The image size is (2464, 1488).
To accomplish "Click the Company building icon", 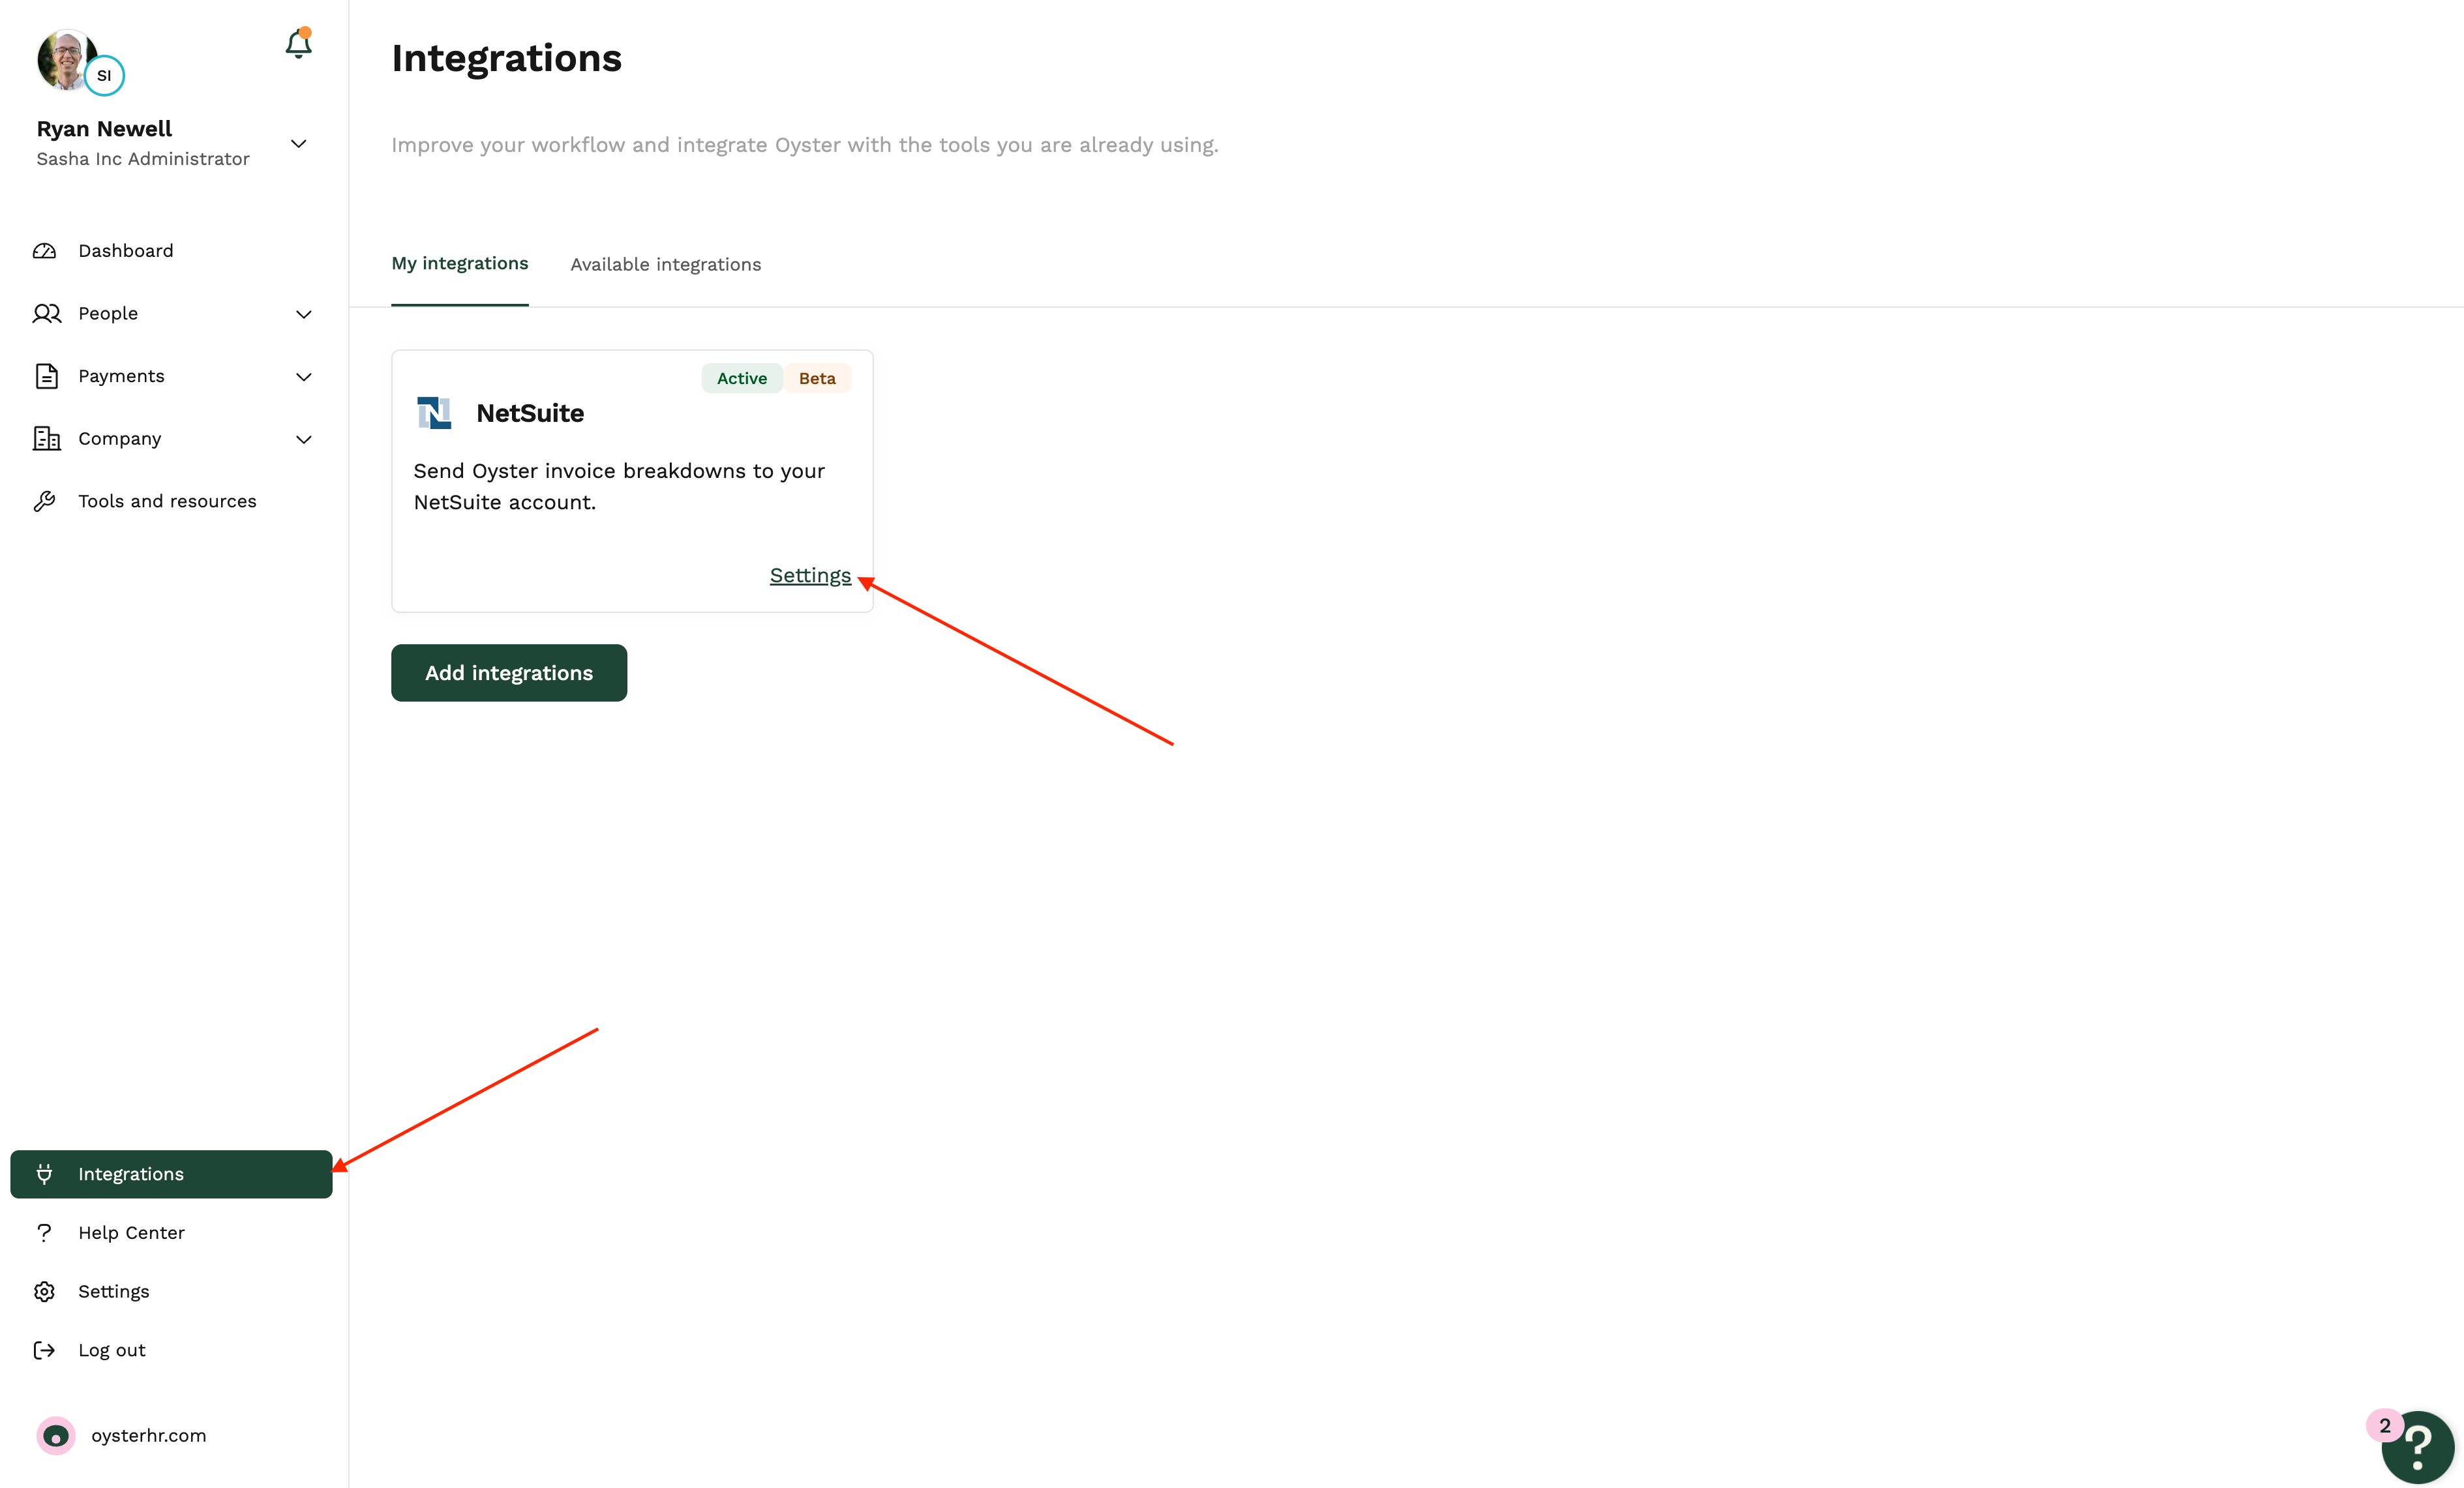I will [x=46, y=439].
